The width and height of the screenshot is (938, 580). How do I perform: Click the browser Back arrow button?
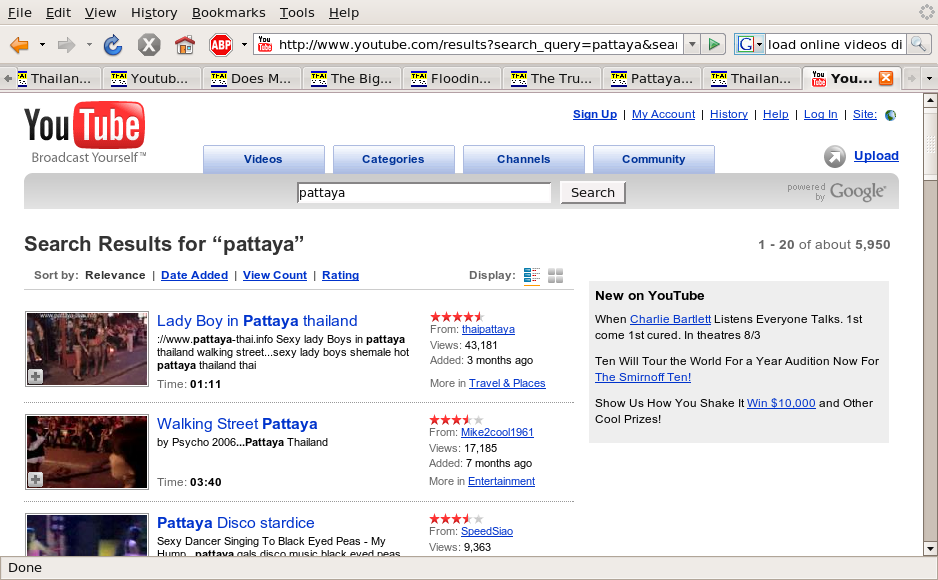20,45
